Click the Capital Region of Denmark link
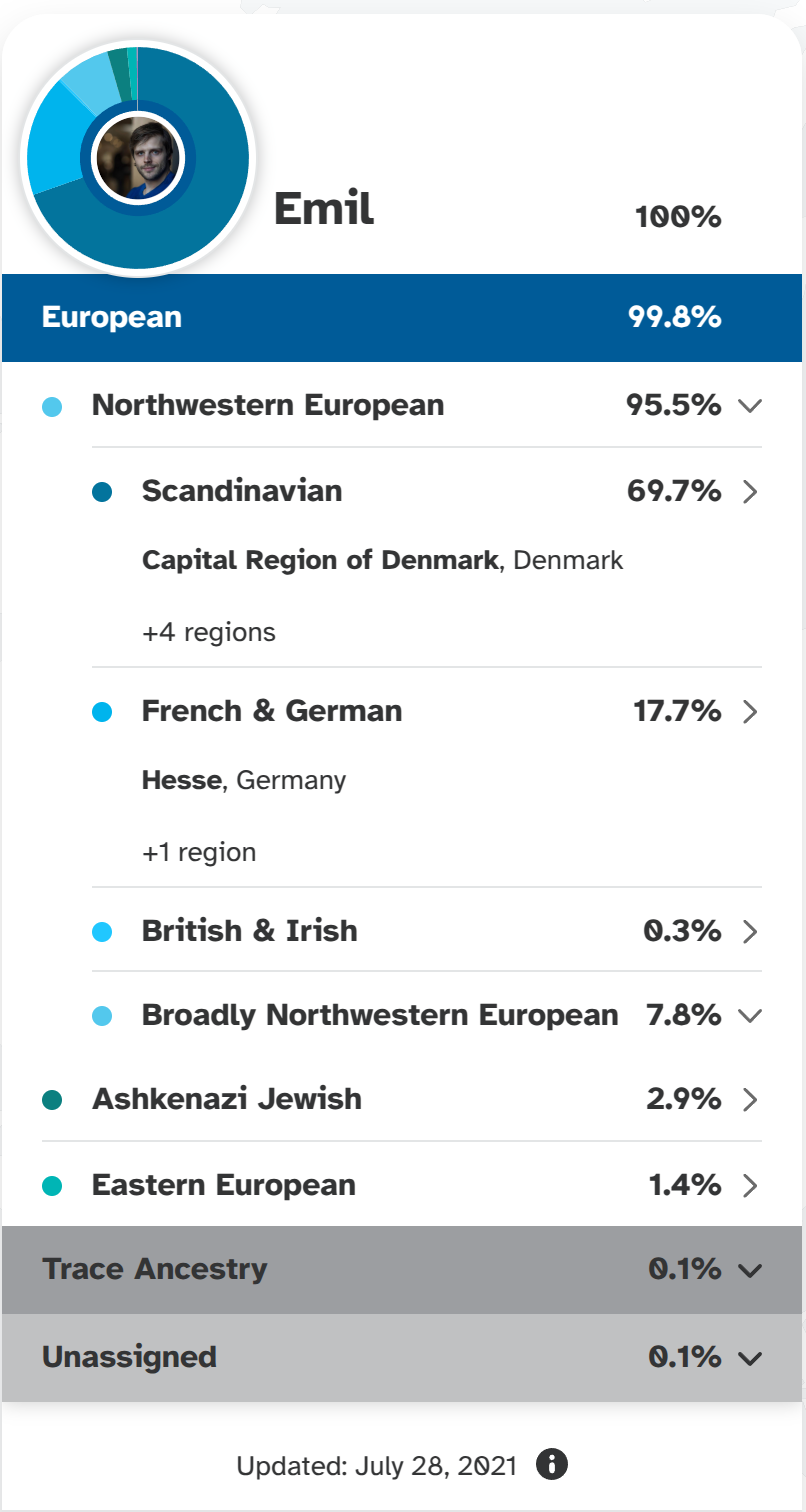 [319, 560]
